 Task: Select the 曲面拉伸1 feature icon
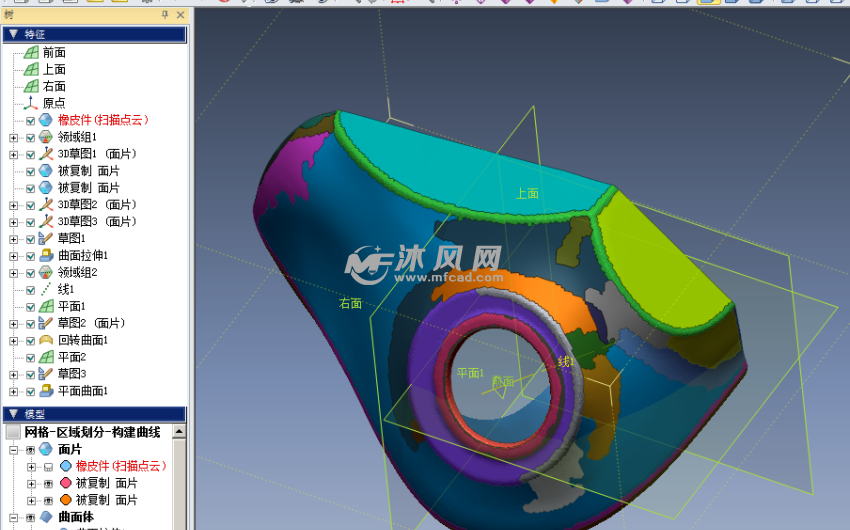coord(45,256)
